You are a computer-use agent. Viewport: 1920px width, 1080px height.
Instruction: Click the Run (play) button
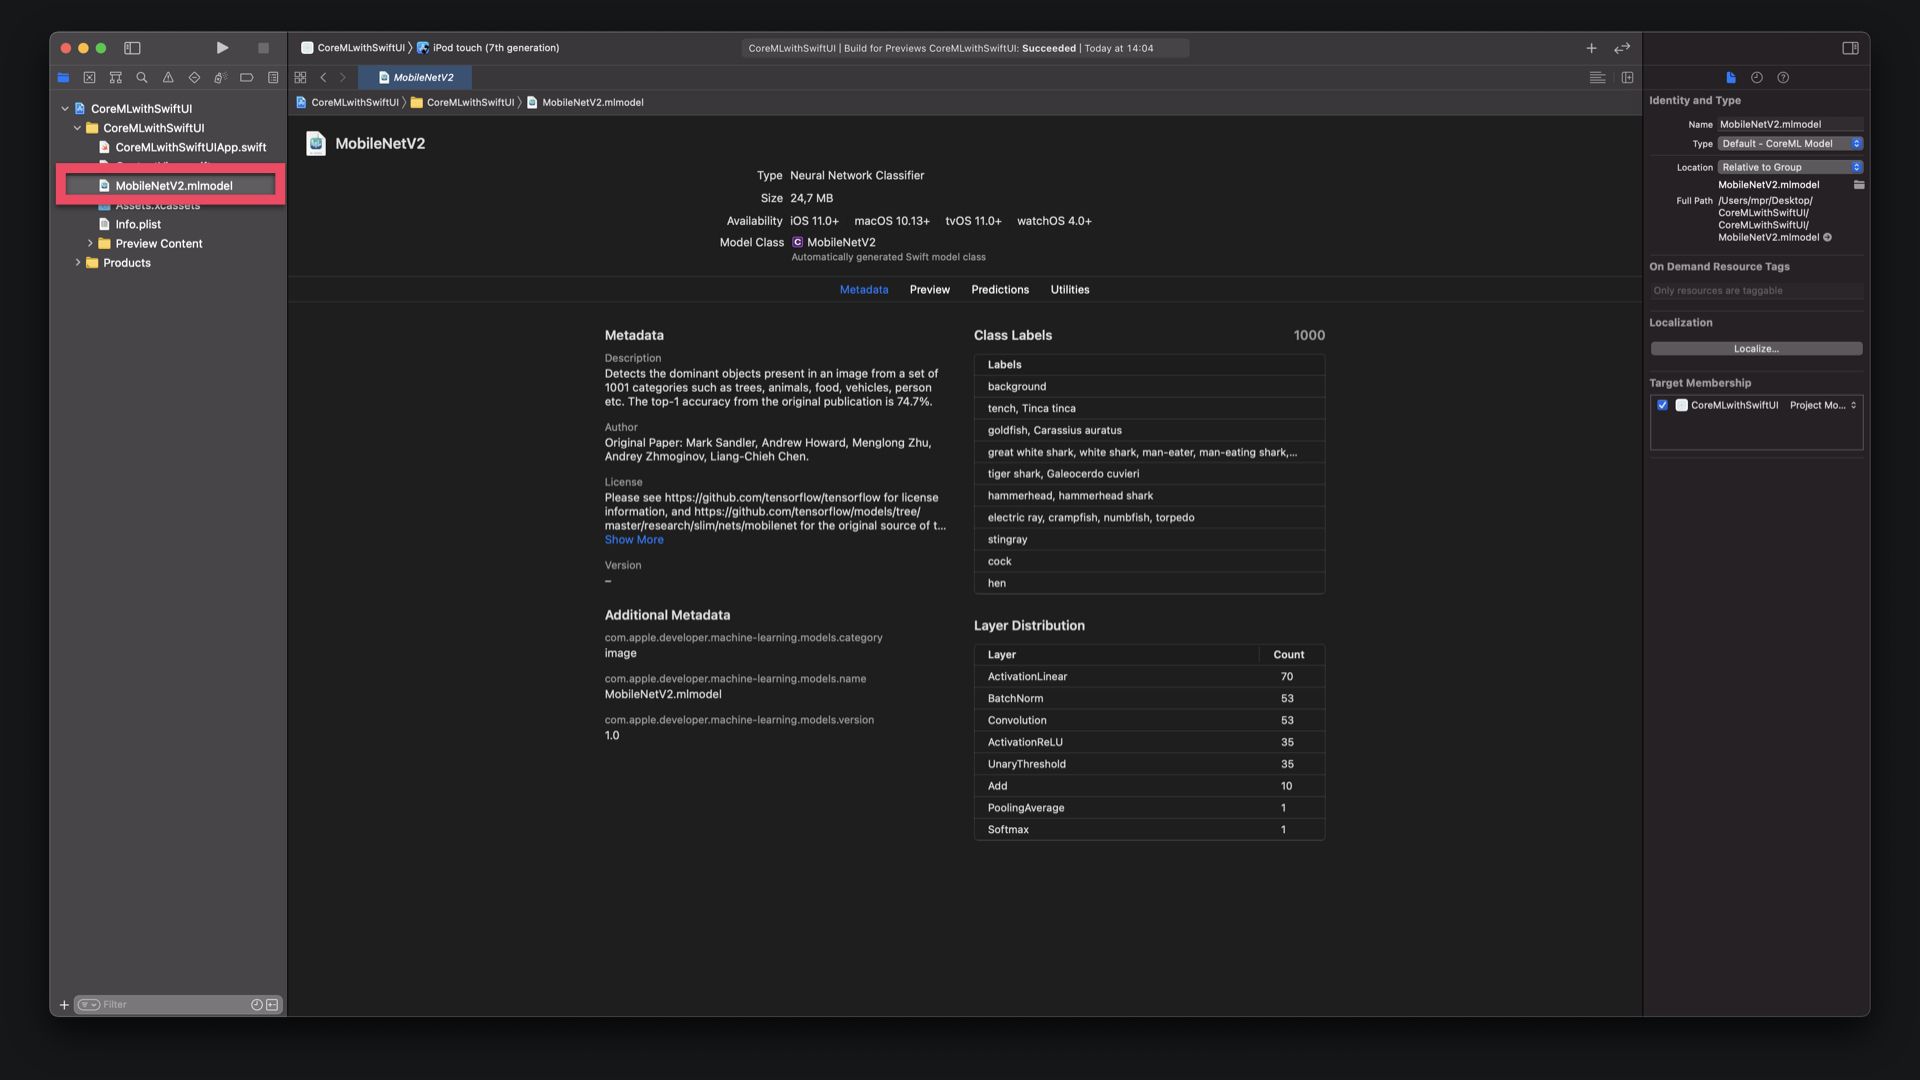pyautogui.click(x=222, y=48)
